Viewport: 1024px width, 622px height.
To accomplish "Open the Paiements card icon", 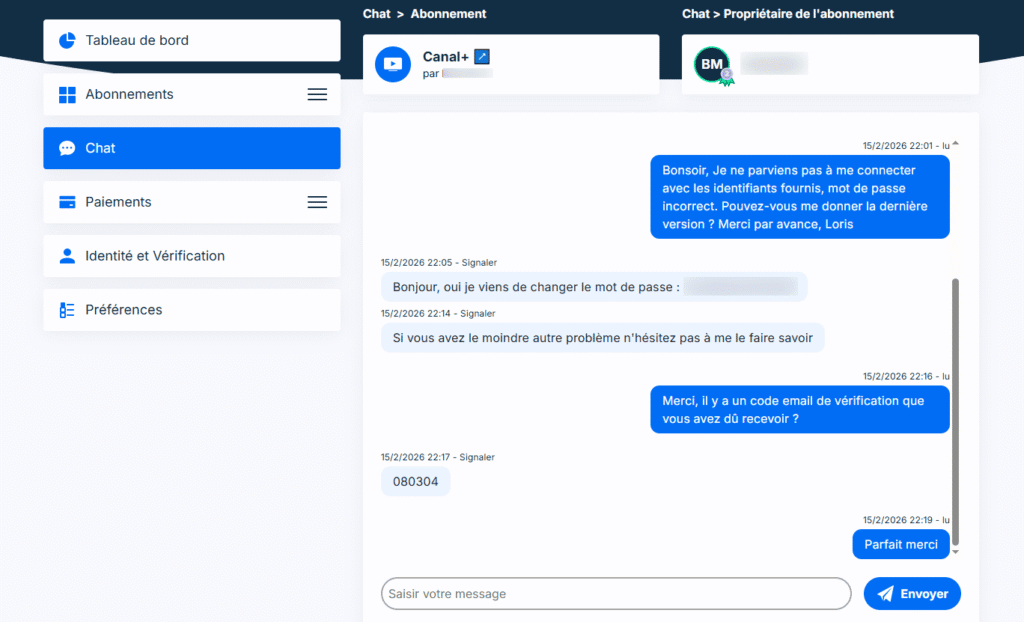I will (66, 201).
